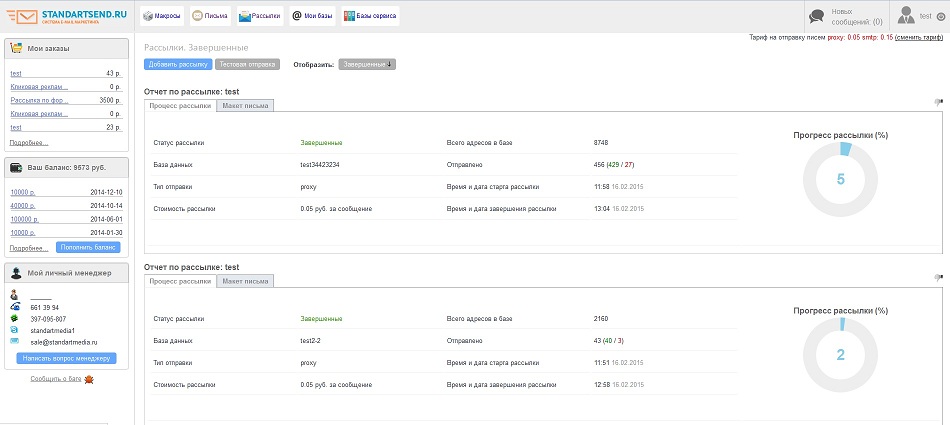The width and height of the screenshot is (950, 425).
Task: Click the telephone icon beside 661 39 94
Action: (x=15, y=307)
